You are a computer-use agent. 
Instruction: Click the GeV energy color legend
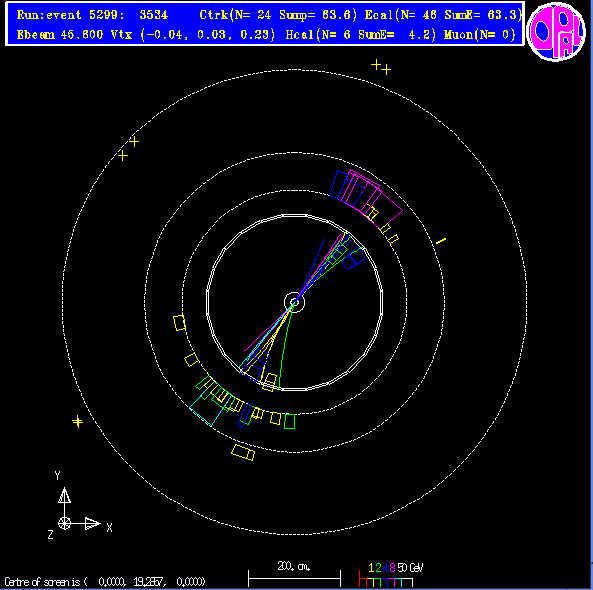pyautogui.click(x=391, y=574)
